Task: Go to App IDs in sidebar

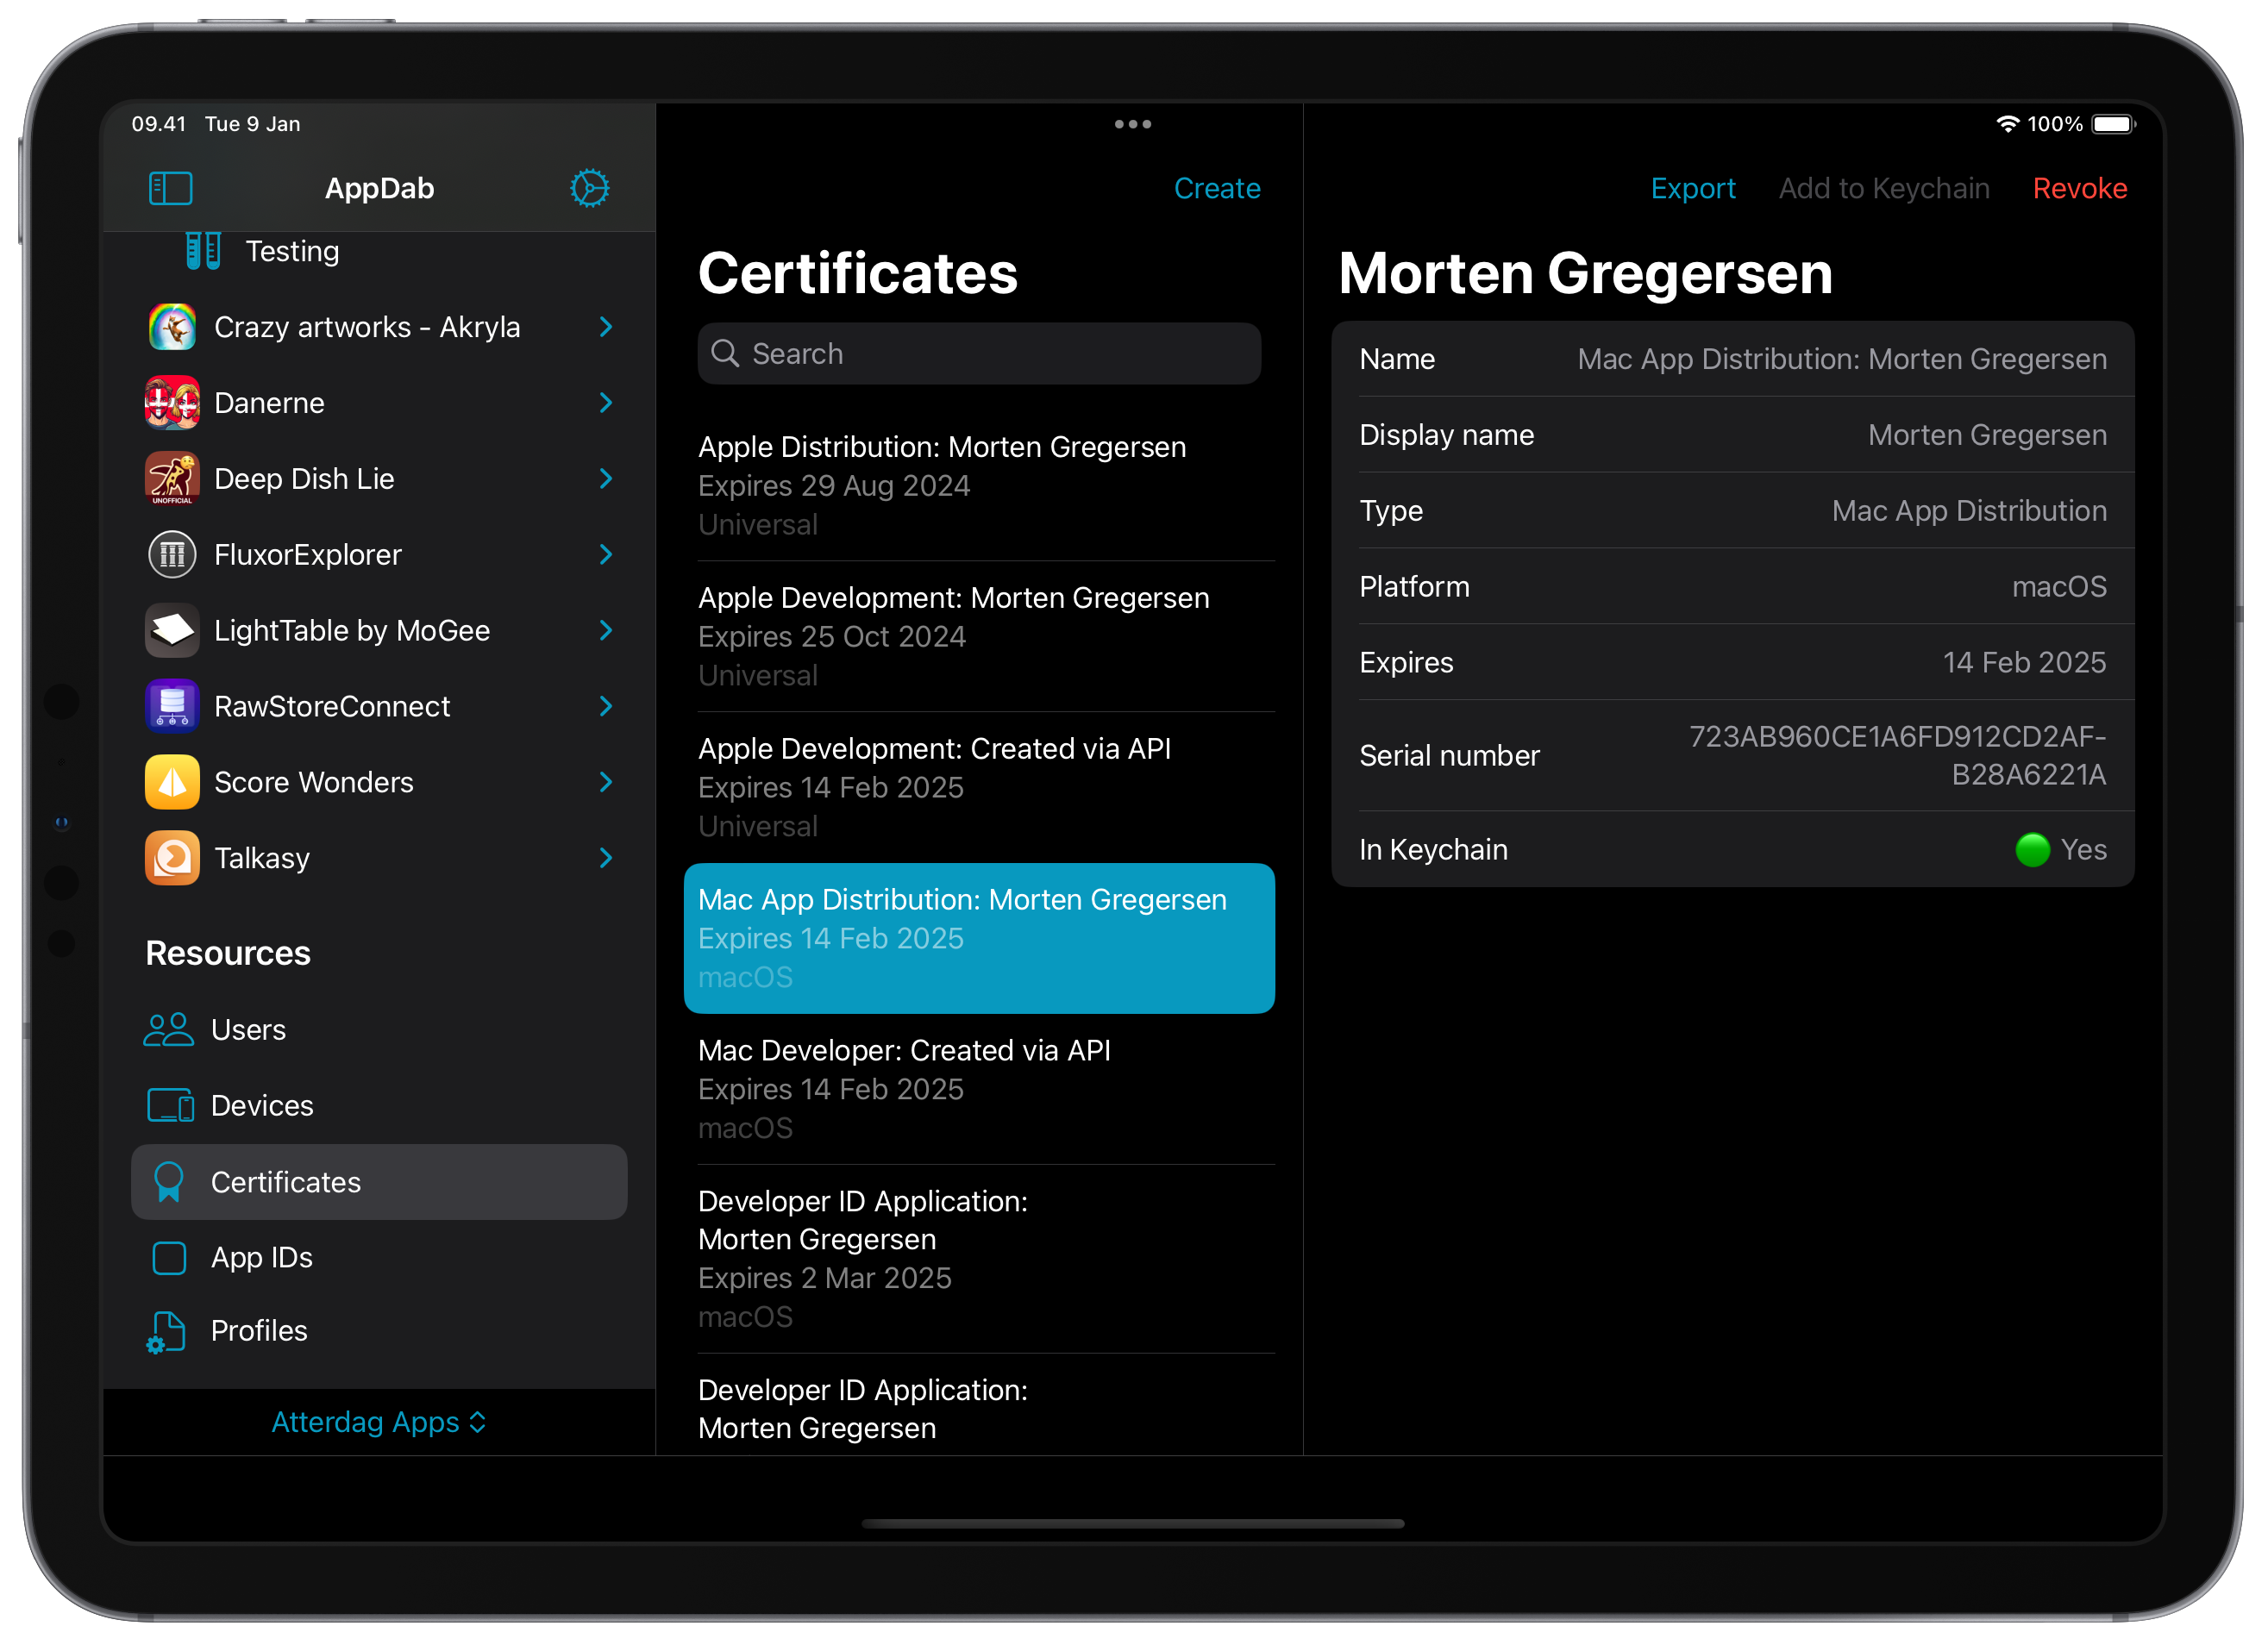Action: tap(261, 1257)
